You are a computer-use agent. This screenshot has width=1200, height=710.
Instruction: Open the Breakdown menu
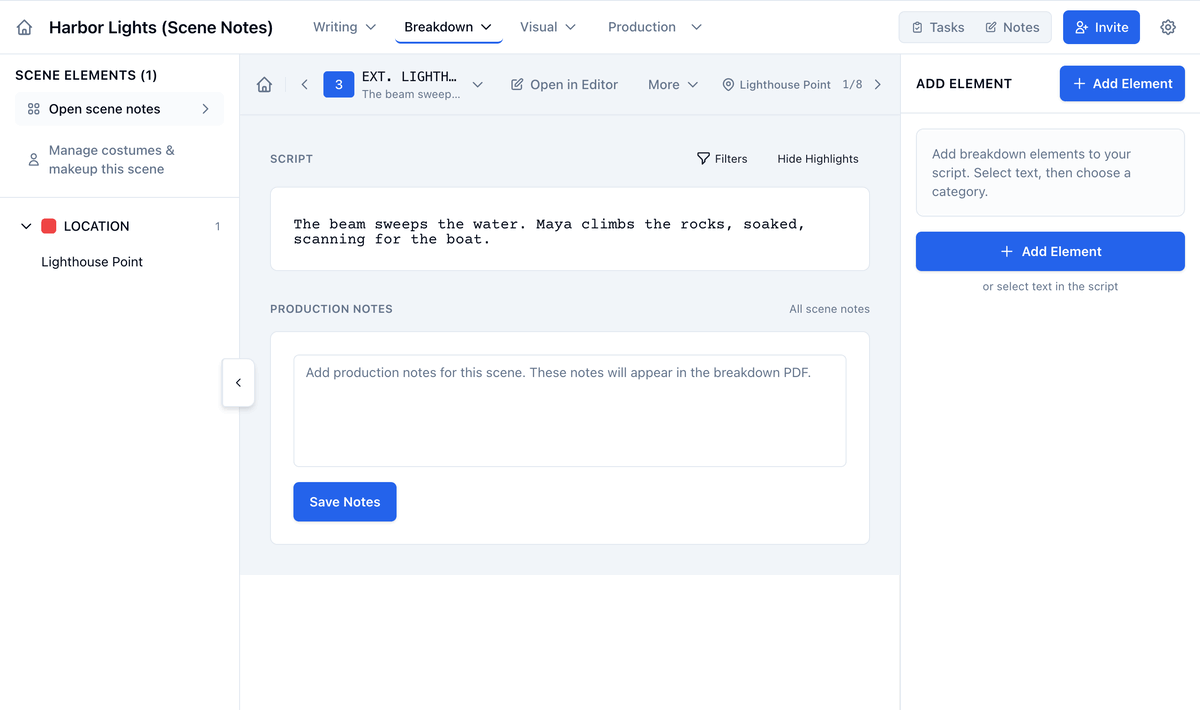click(x=448, y=27)
